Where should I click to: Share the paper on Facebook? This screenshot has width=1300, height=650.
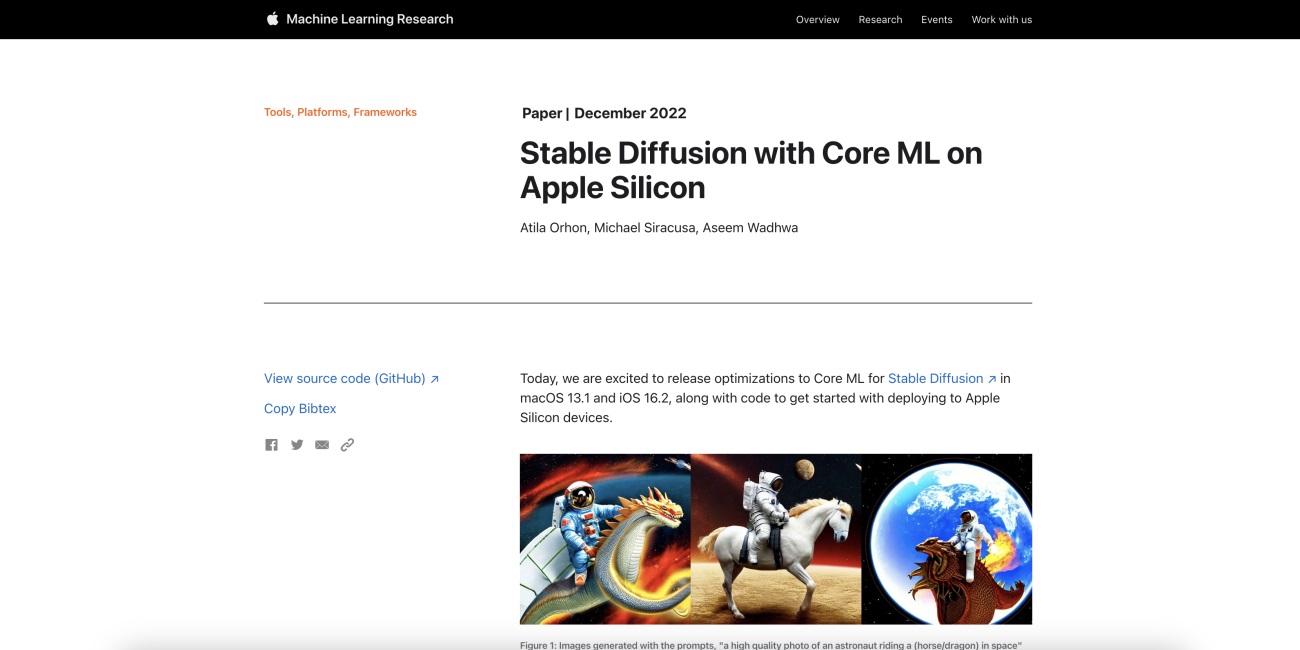(271, 445)
